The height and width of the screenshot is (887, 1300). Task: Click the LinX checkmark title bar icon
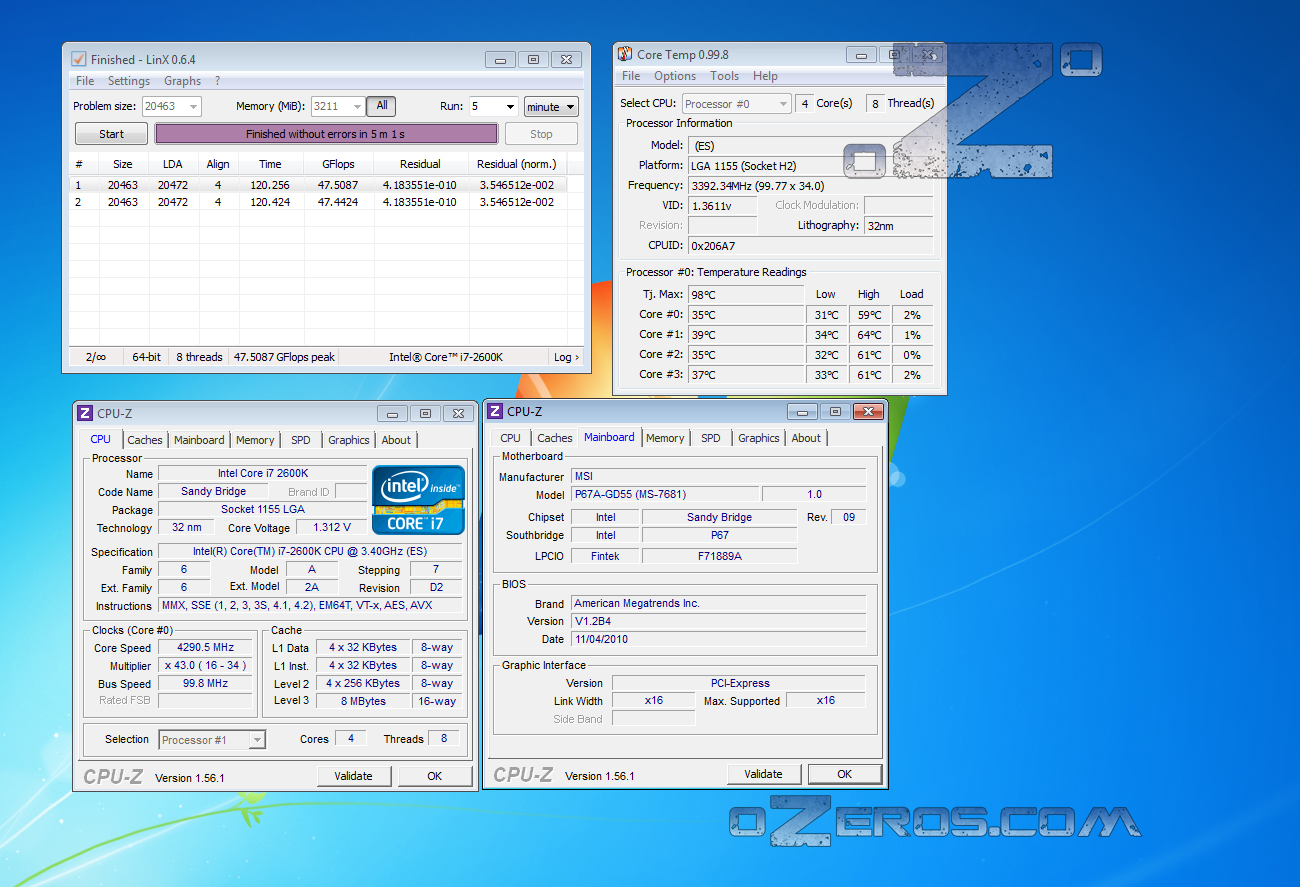(78, 59)
